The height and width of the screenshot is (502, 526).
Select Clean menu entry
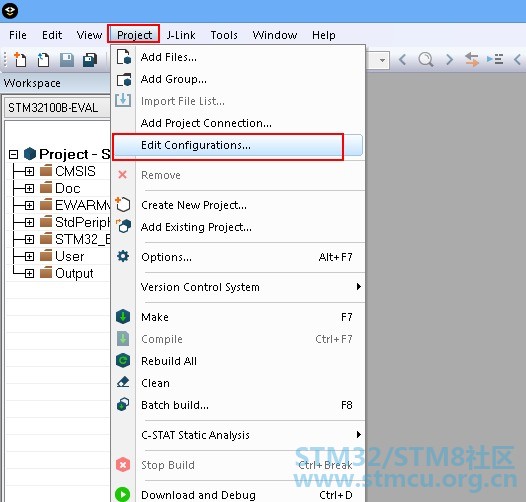pos(238,383)
